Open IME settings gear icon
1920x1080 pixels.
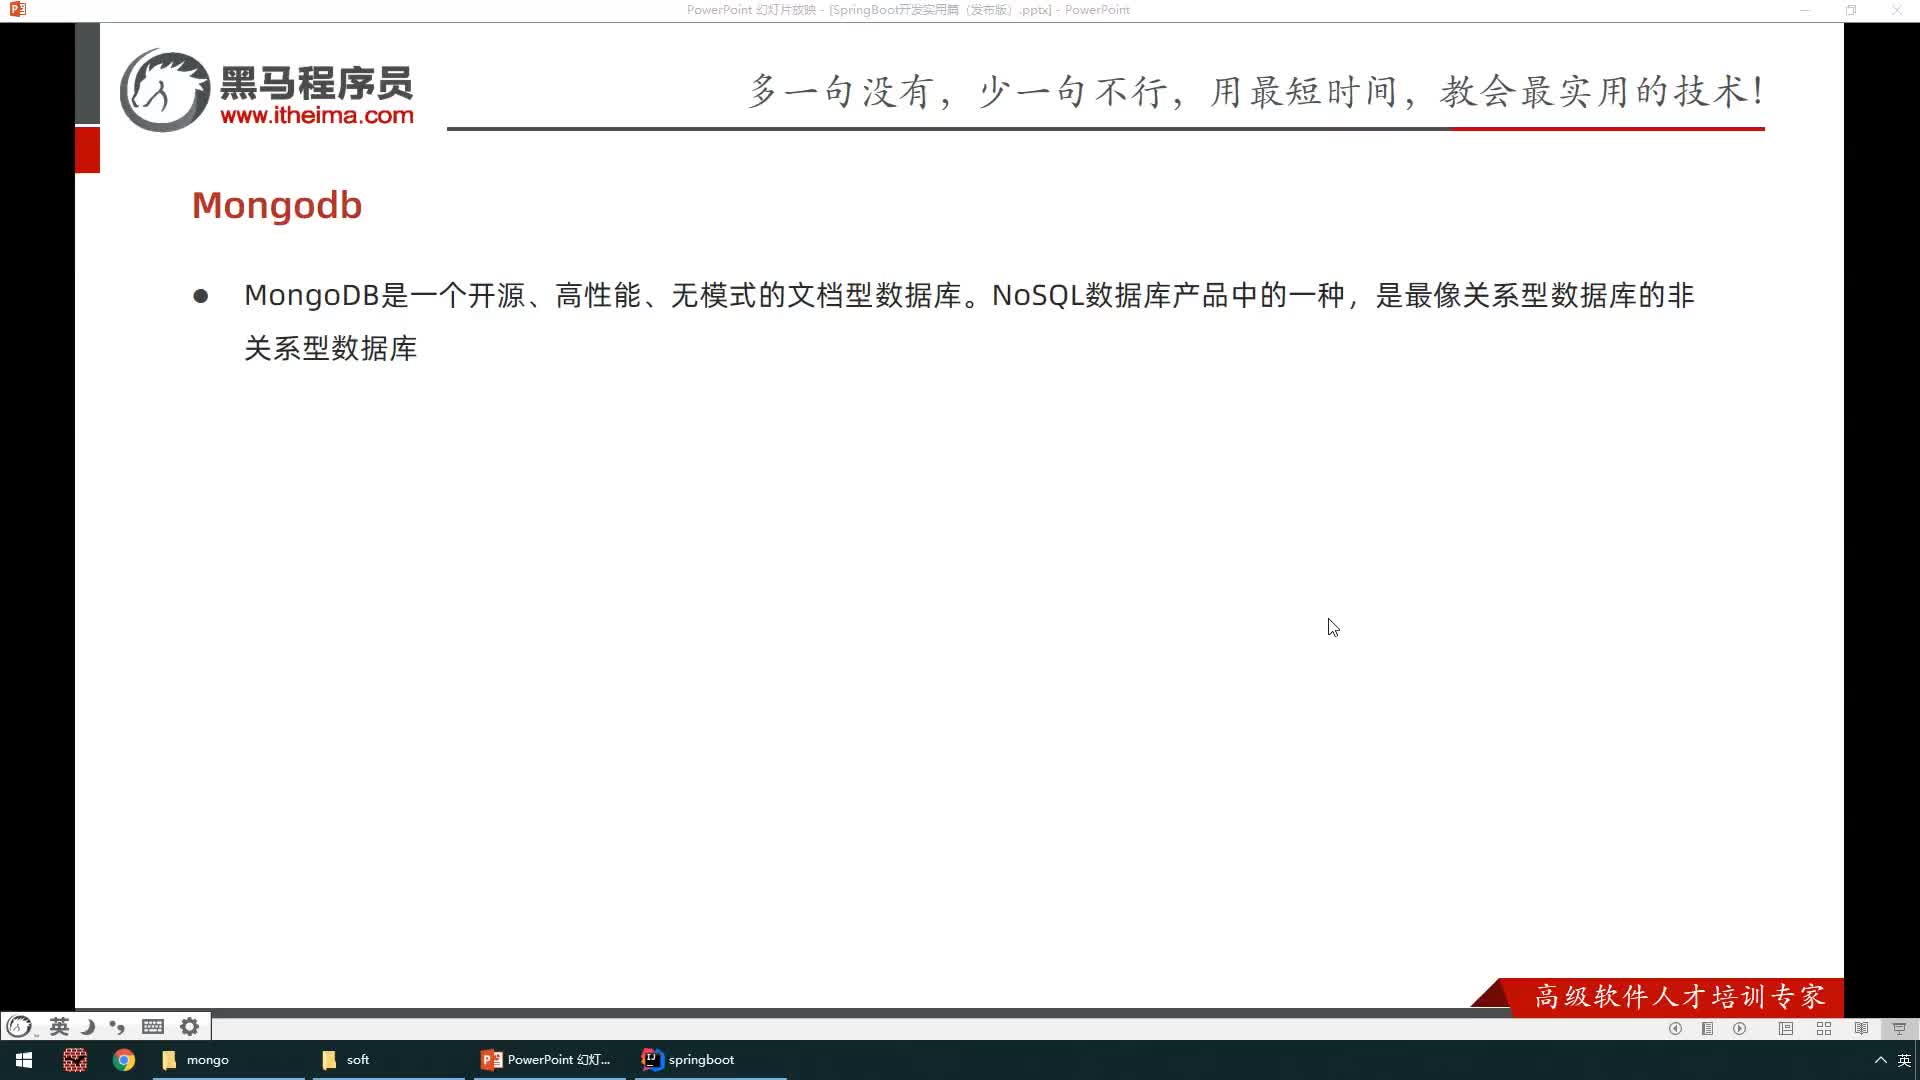189,1026
